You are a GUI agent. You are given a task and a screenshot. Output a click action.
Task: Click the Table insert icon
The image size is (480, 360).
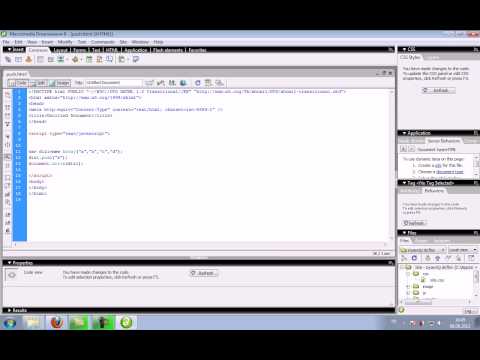40,60
